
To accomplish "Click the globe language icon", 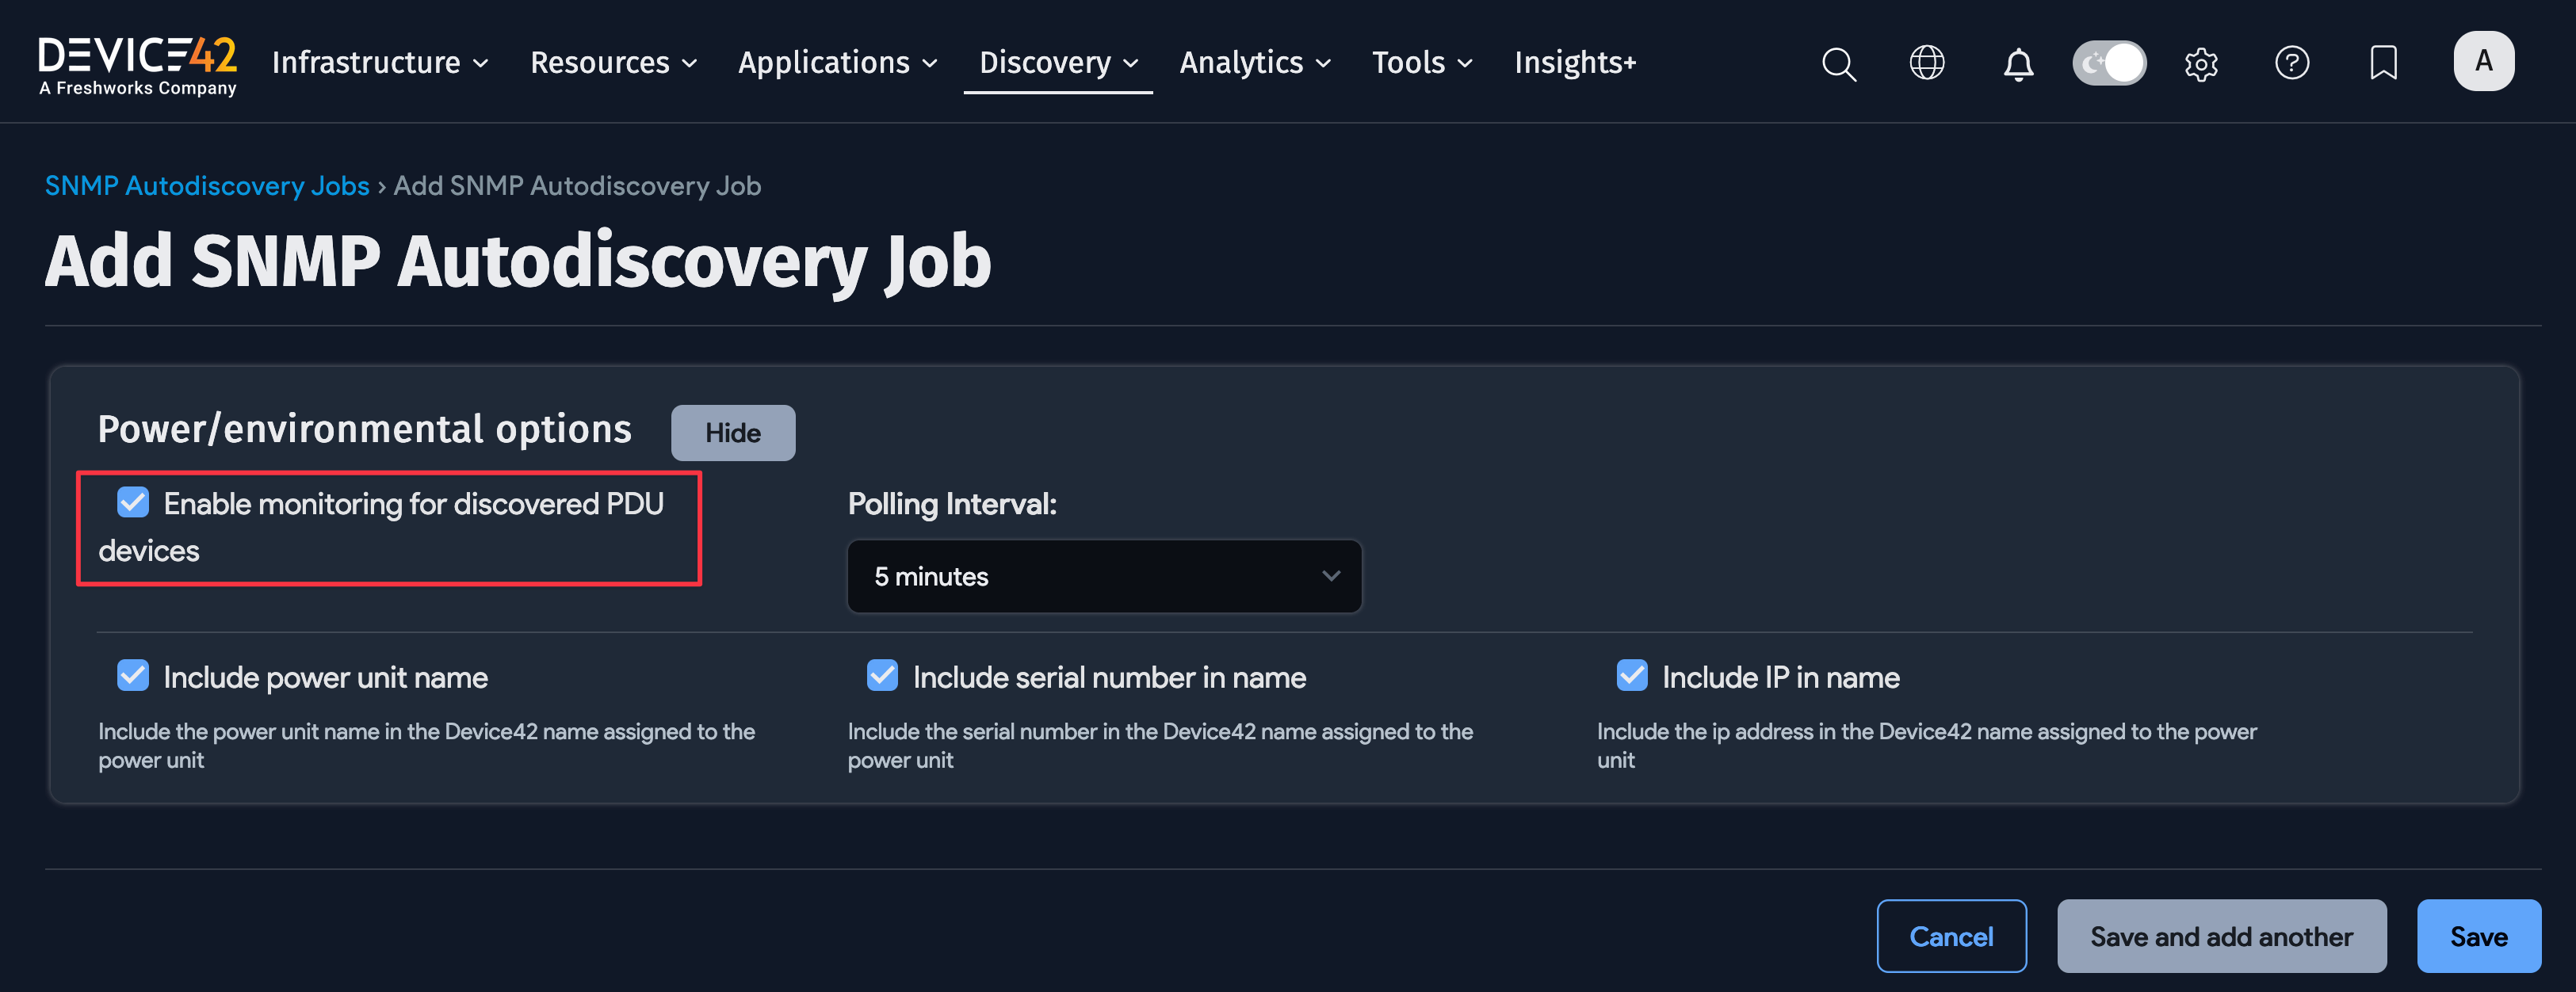I will point(1926,62).
